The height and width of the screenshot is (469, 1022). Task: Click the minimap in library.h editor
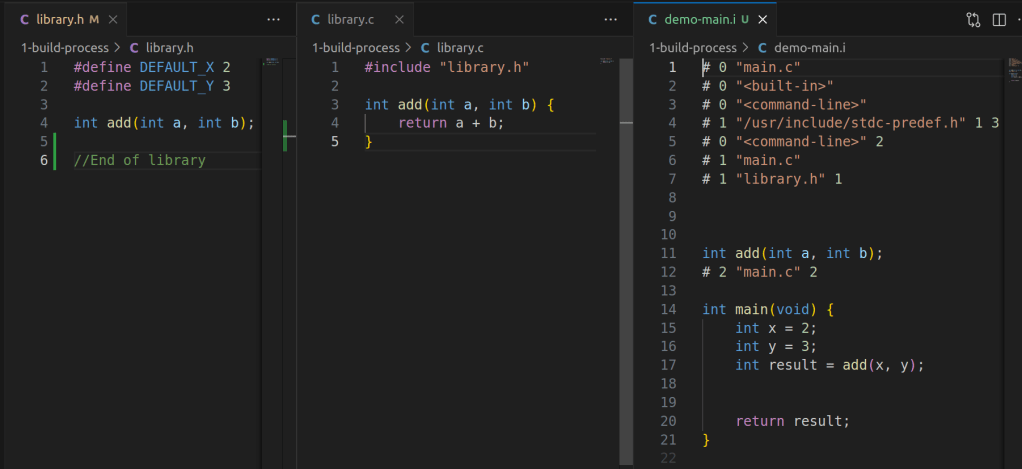tap(270, 64)
